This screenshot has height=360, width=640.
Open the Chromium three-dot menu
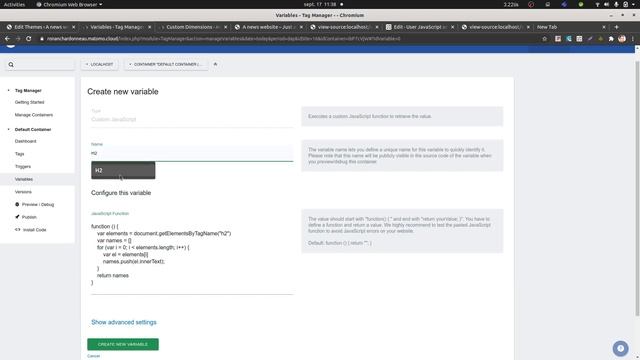pyautogui.click(x=633, y=39)
